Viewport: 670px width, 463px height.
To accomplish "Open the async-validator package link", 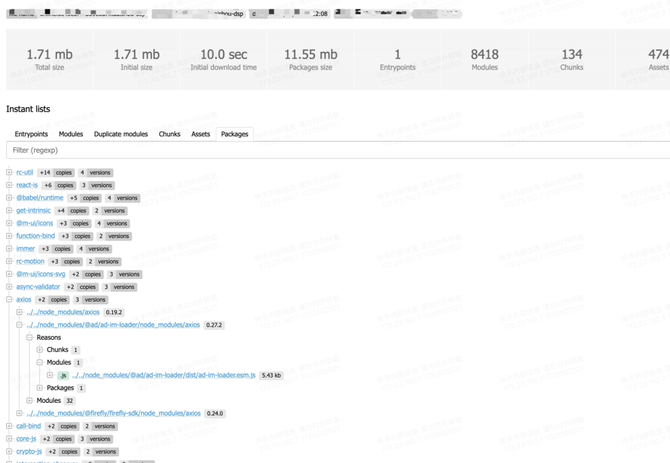I will [x=38, y=287].
